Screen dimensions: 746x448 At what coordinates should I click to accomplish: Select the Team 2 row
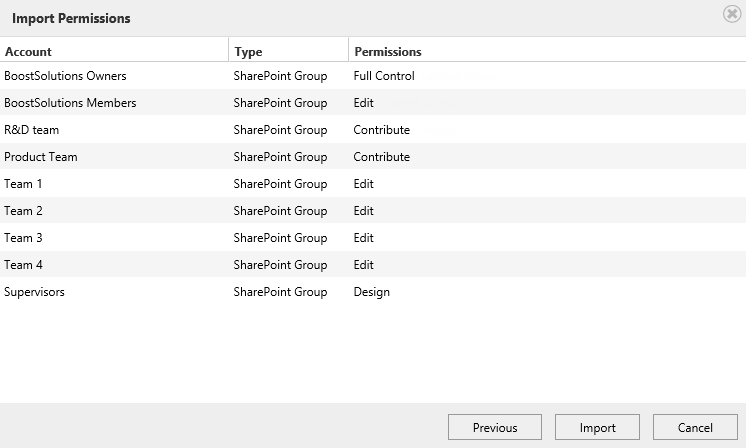click(373, 211)
